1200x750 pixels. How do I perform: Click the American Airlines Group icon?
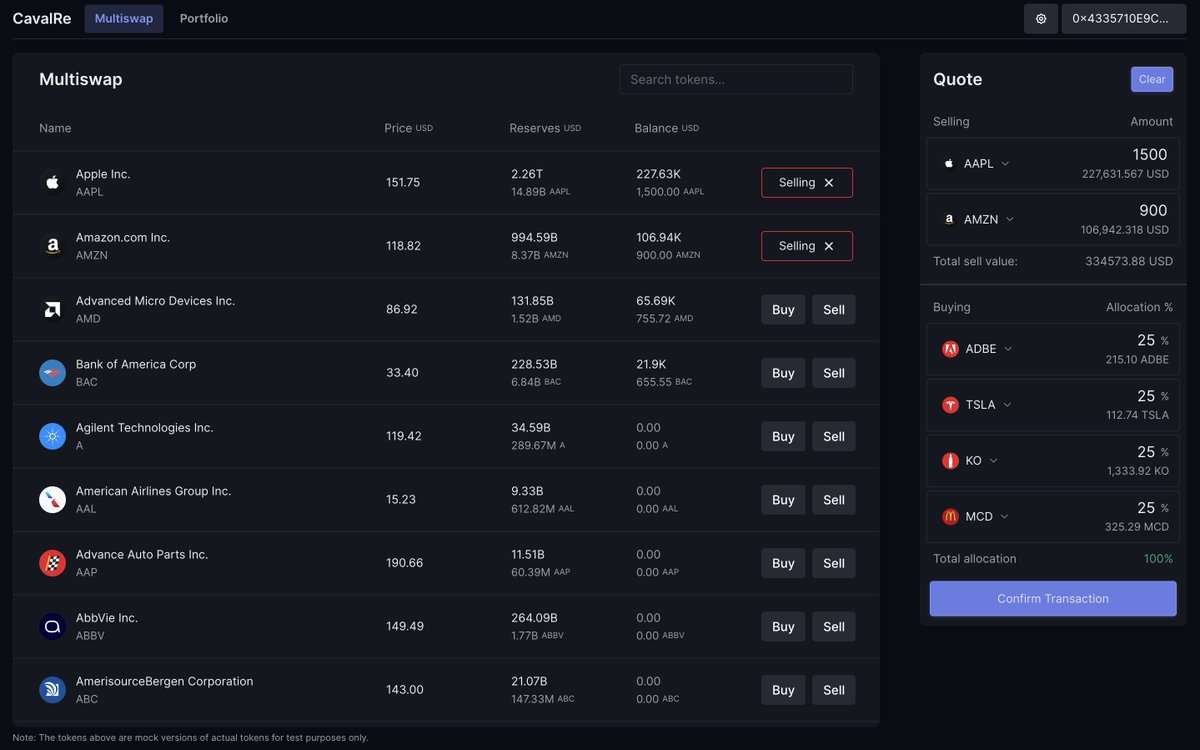tap(52, 498)
